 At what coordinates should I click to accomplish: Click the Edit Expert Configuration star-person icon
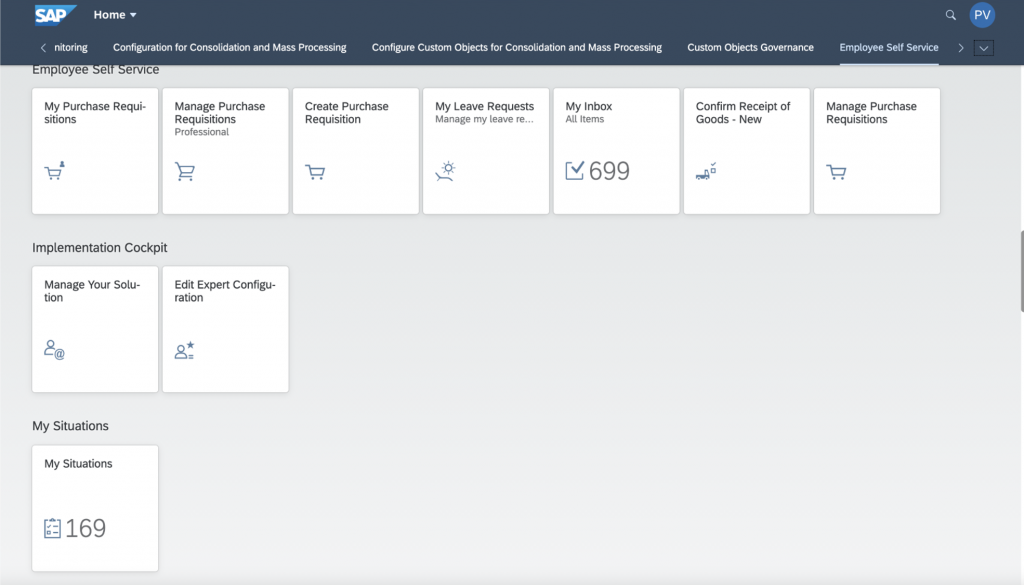click(x=185, y=350)
